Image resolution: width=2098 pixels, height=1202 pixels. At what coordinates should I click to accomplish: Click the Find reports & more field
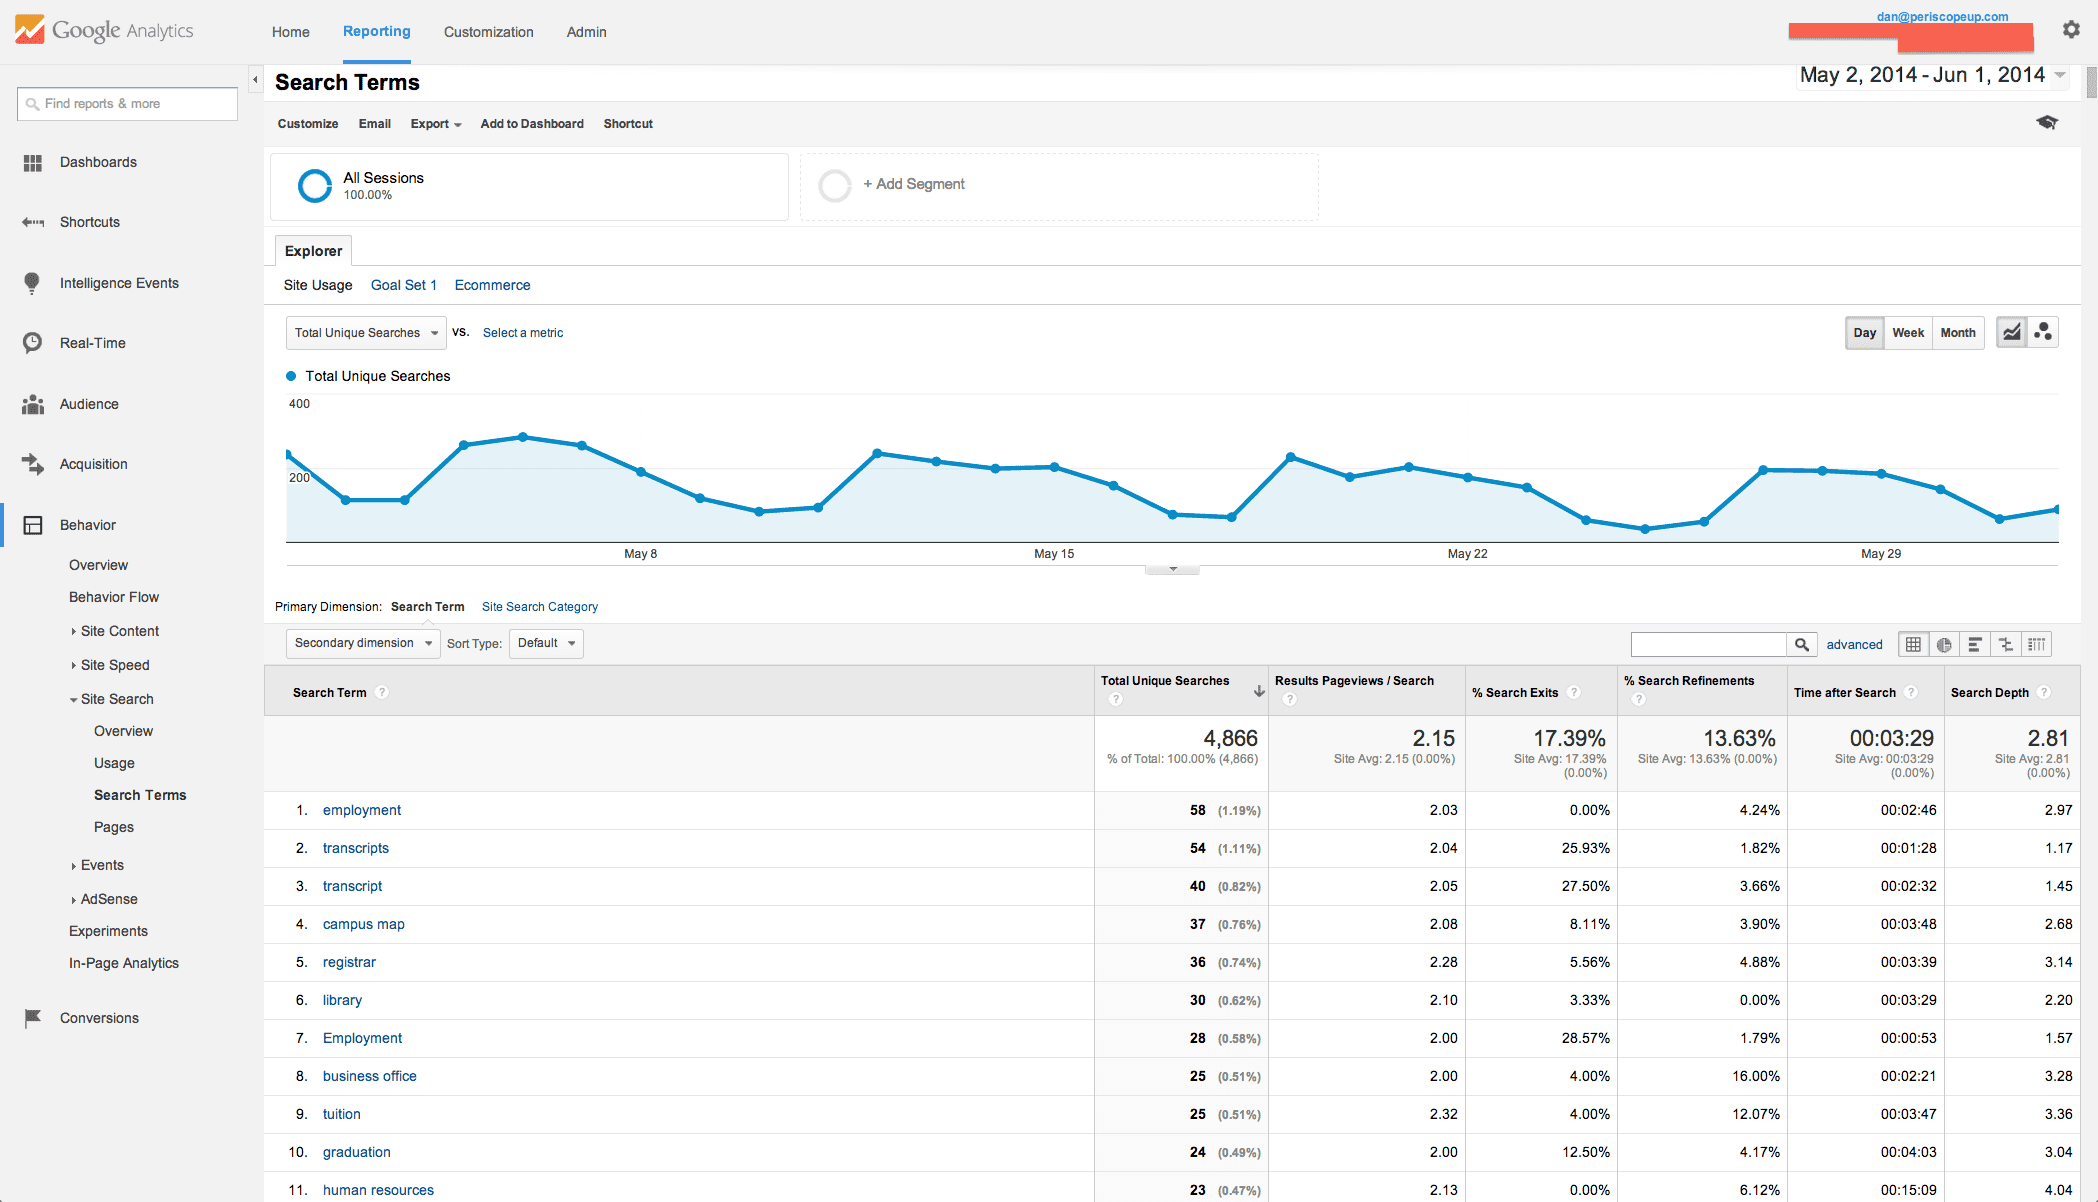pyautogui.click(x=127, y=103)
